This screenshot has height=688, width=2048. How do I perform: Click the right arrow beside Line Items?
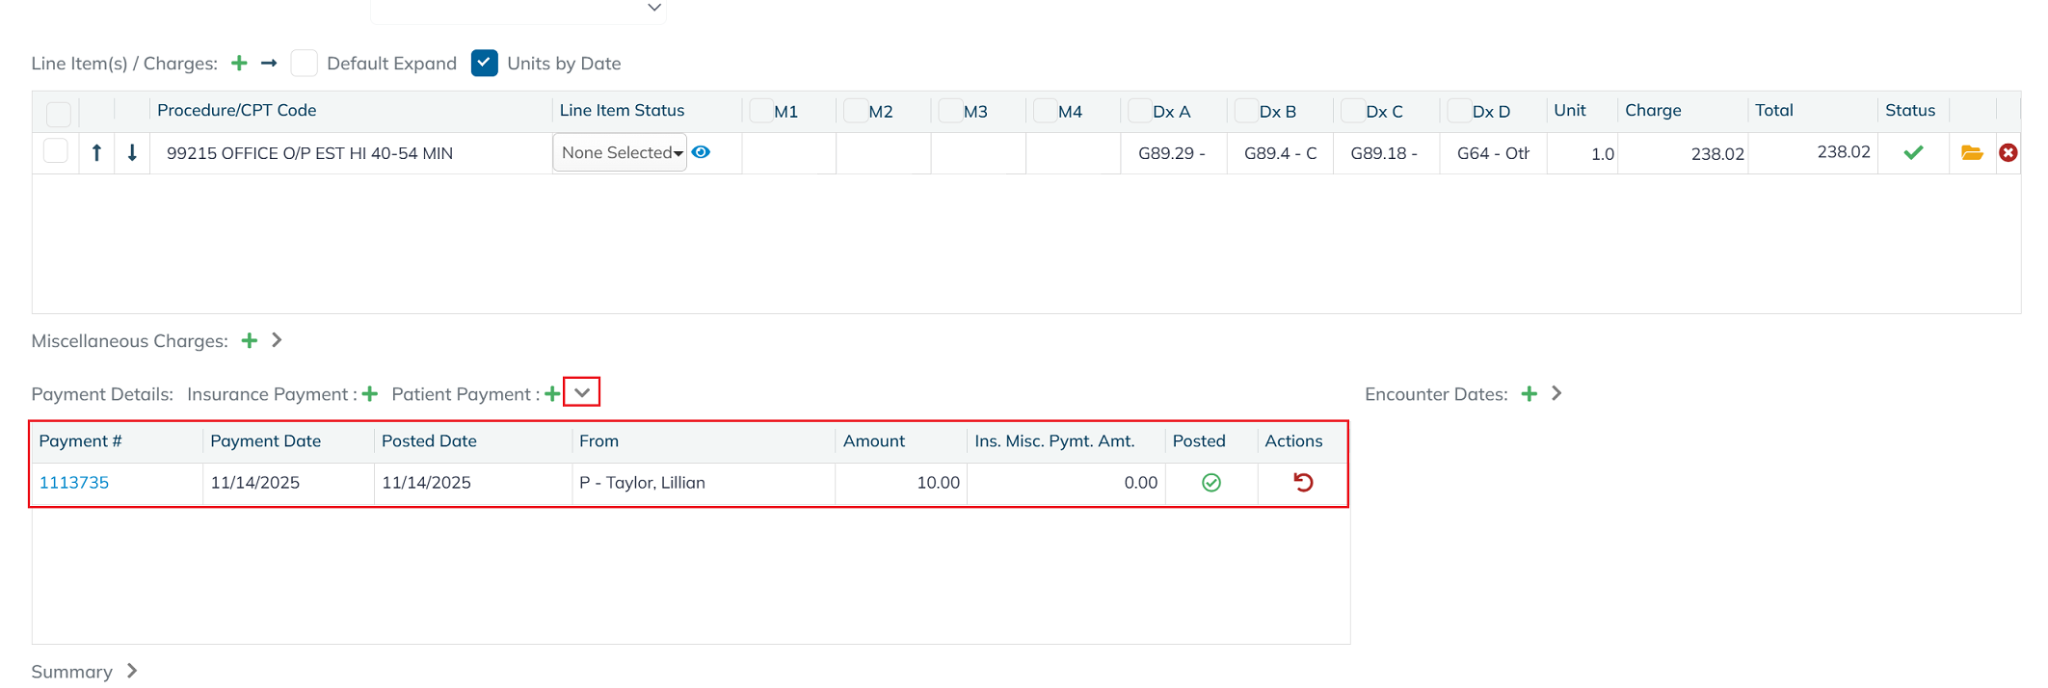[269, 64]
